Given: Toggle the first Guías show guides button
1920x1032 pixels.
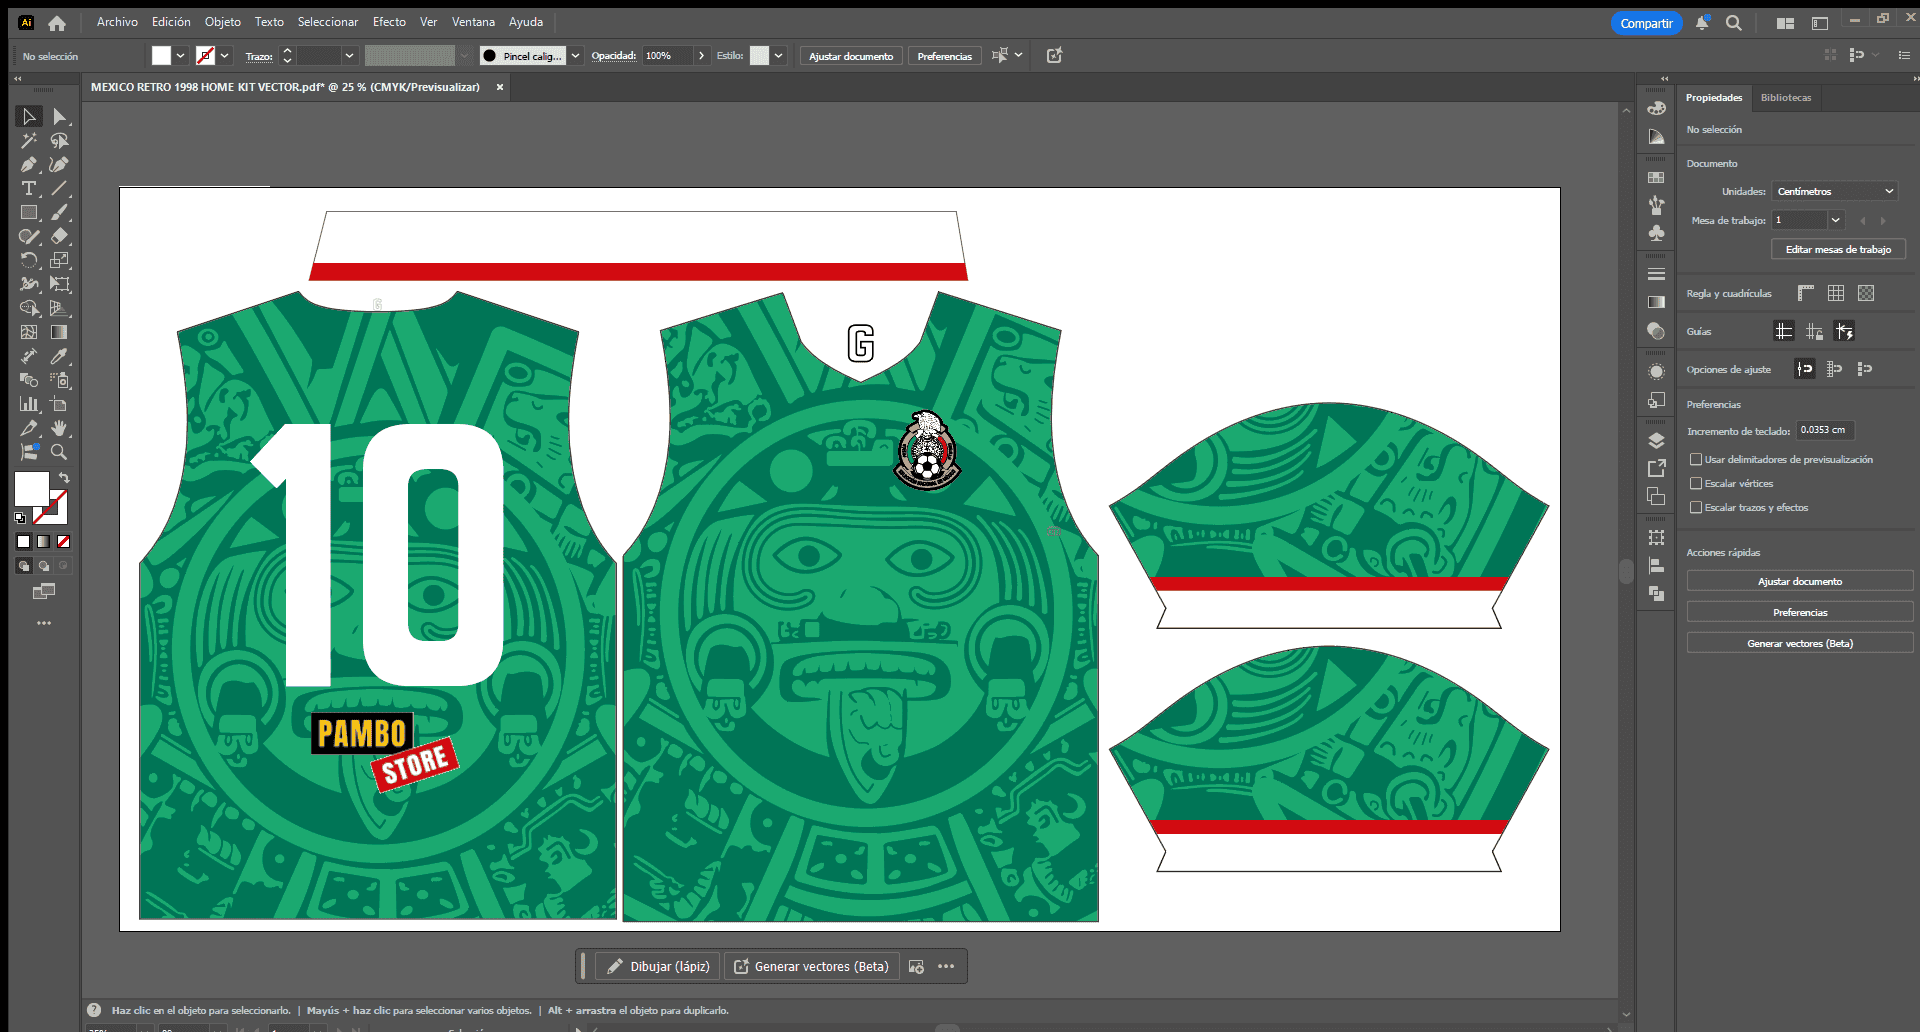Looking at the screenshot, I should click(1784, 331).
